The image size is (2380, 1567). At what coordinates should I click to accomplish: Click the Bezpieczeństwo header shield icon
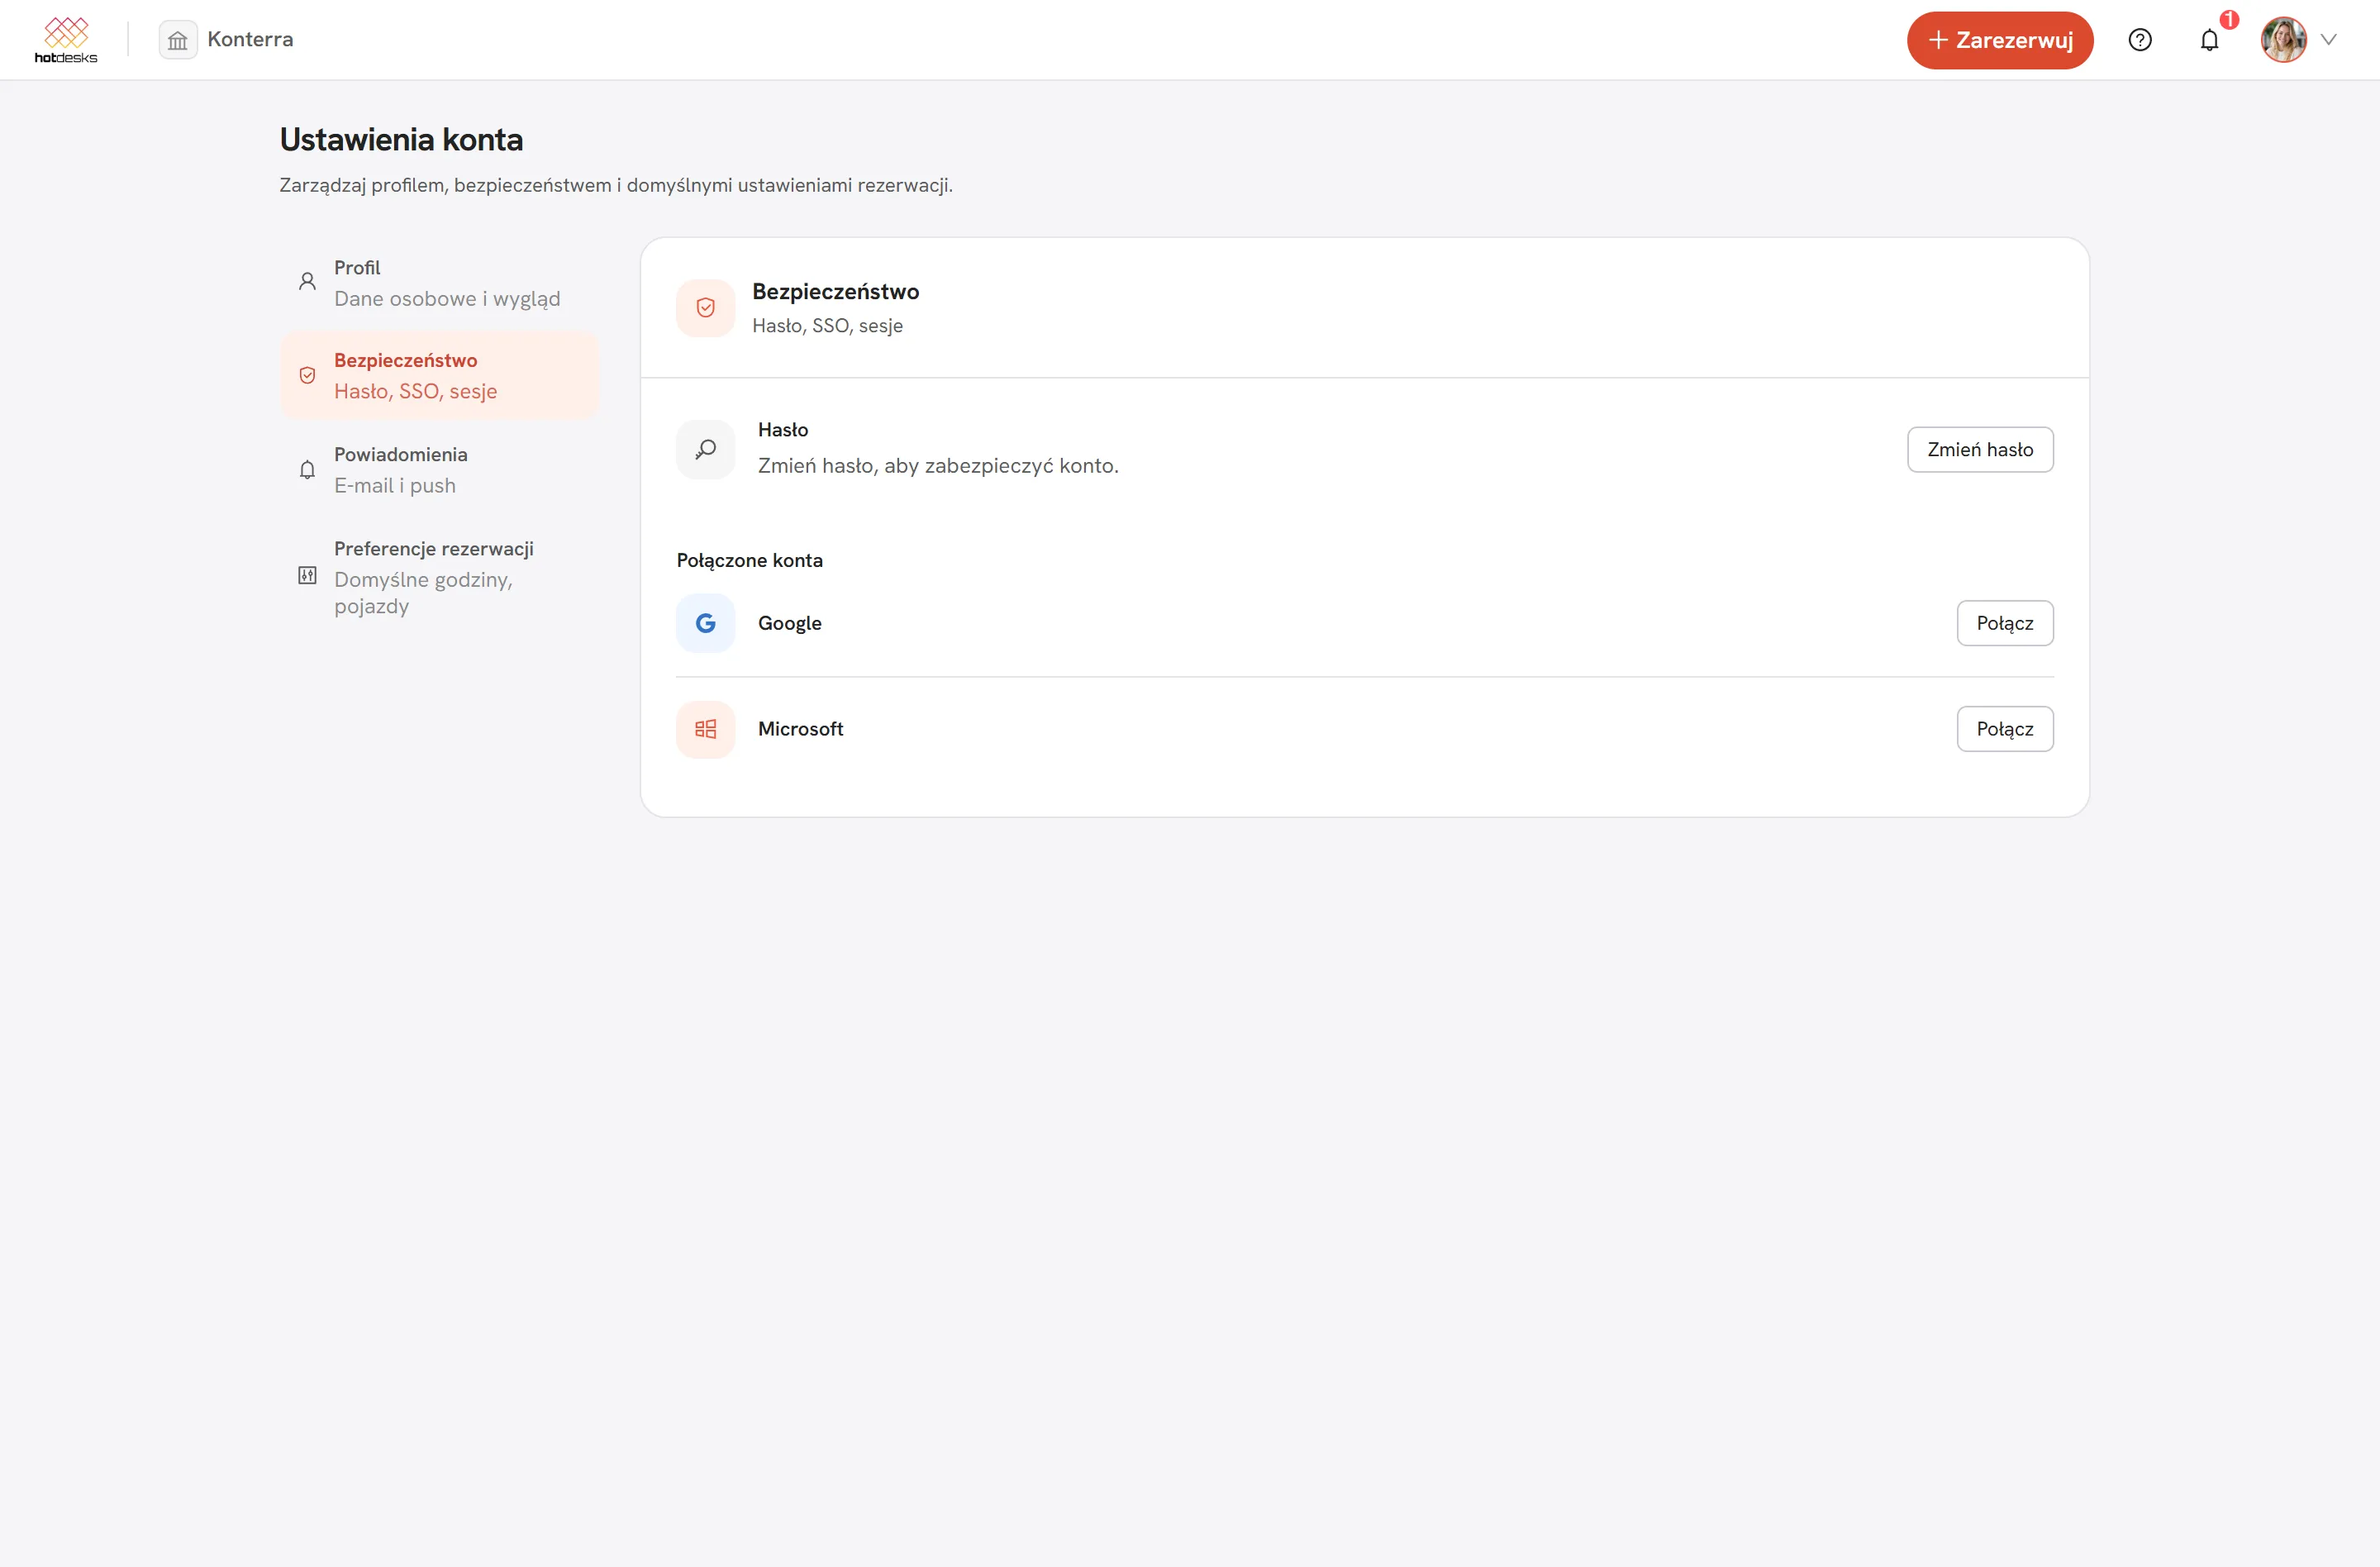pos(705,308)
